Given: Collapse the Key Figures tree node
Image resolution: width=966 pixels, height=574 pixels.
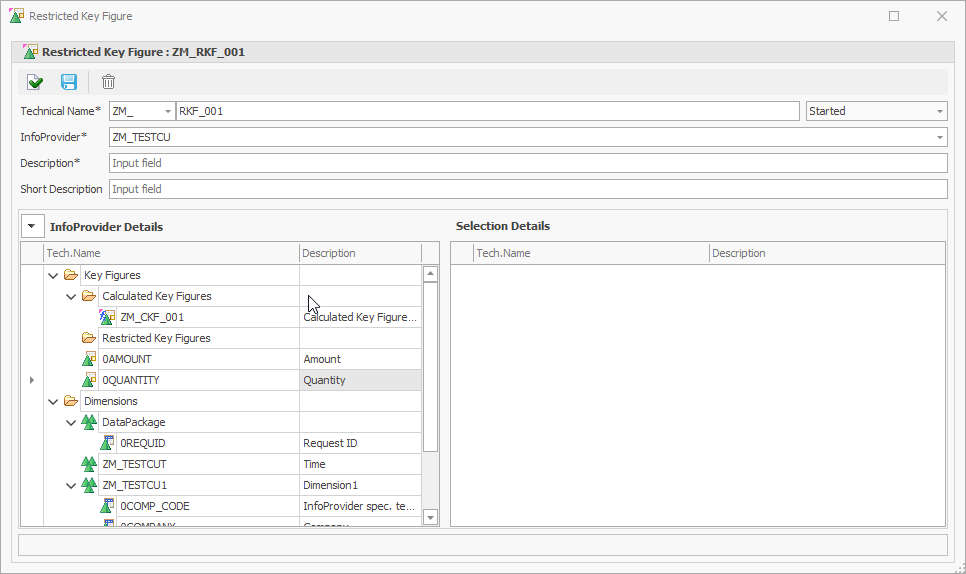Looking at the screenshot, I should [x=53, y=275].
